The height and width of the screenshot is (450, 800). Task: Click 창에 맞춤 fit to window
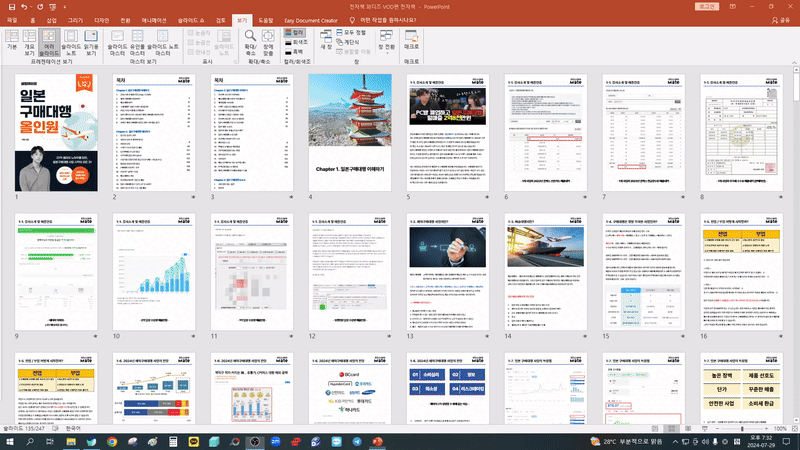[269, 40]
